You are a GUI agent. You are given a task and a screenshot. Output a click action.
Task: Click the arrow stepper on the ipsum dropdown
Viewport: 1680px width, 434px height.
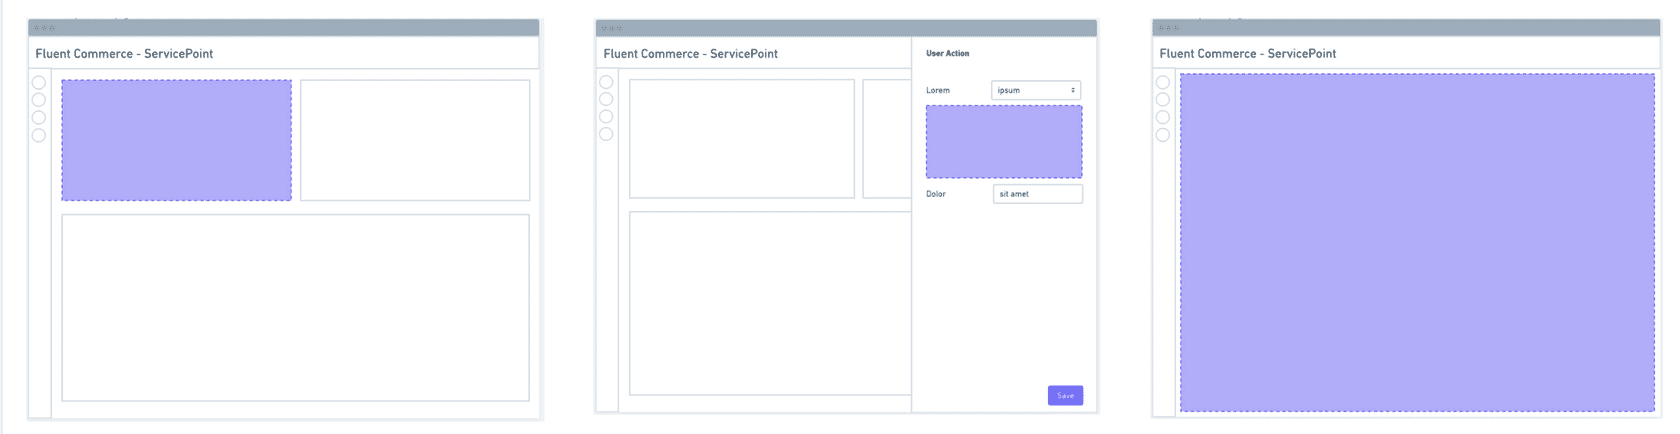(x=1073, y=90)
